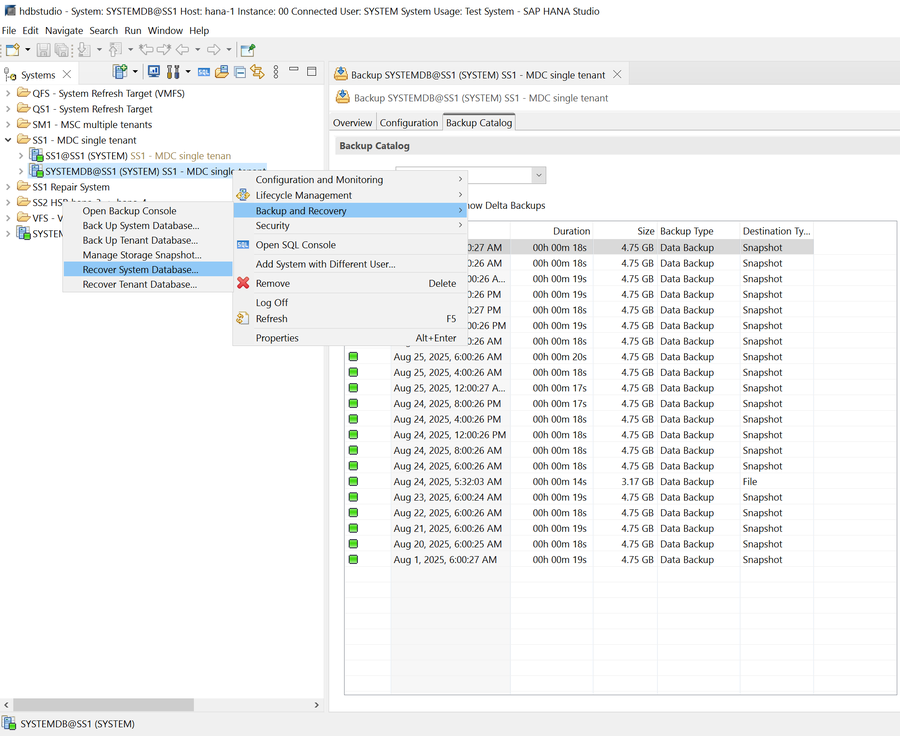This screenshot has width=900, height=736.
Task: Switch to the Configuration tab
Action: pyautogui.click(x=408, y=123)
